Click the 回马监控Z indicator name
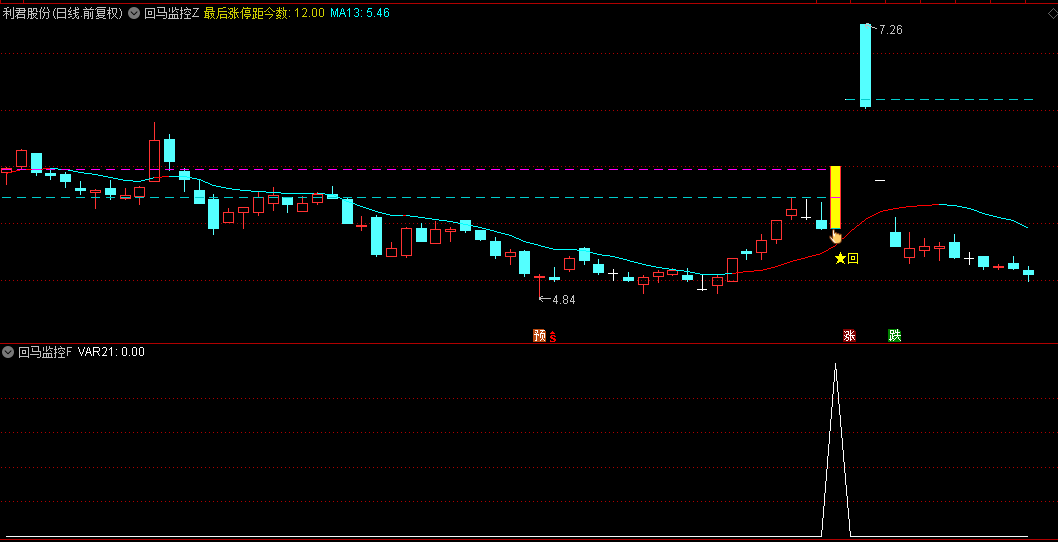This screenshot has height=542, width=1058. 171,13
